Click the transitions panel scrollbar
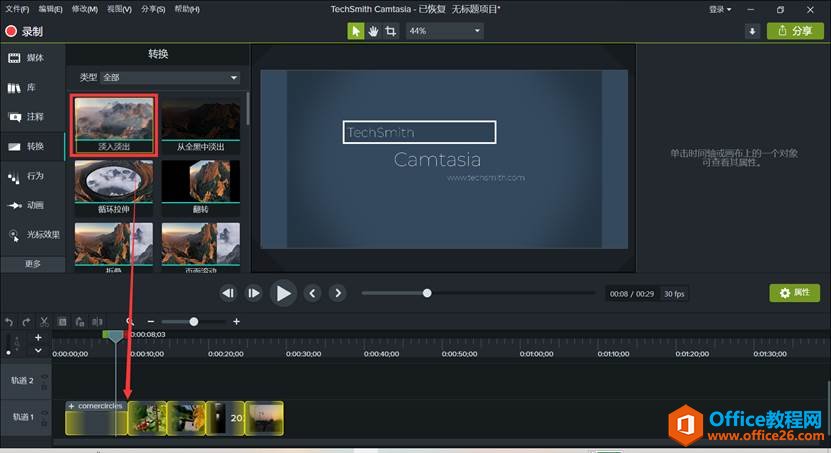 [247, 110]
